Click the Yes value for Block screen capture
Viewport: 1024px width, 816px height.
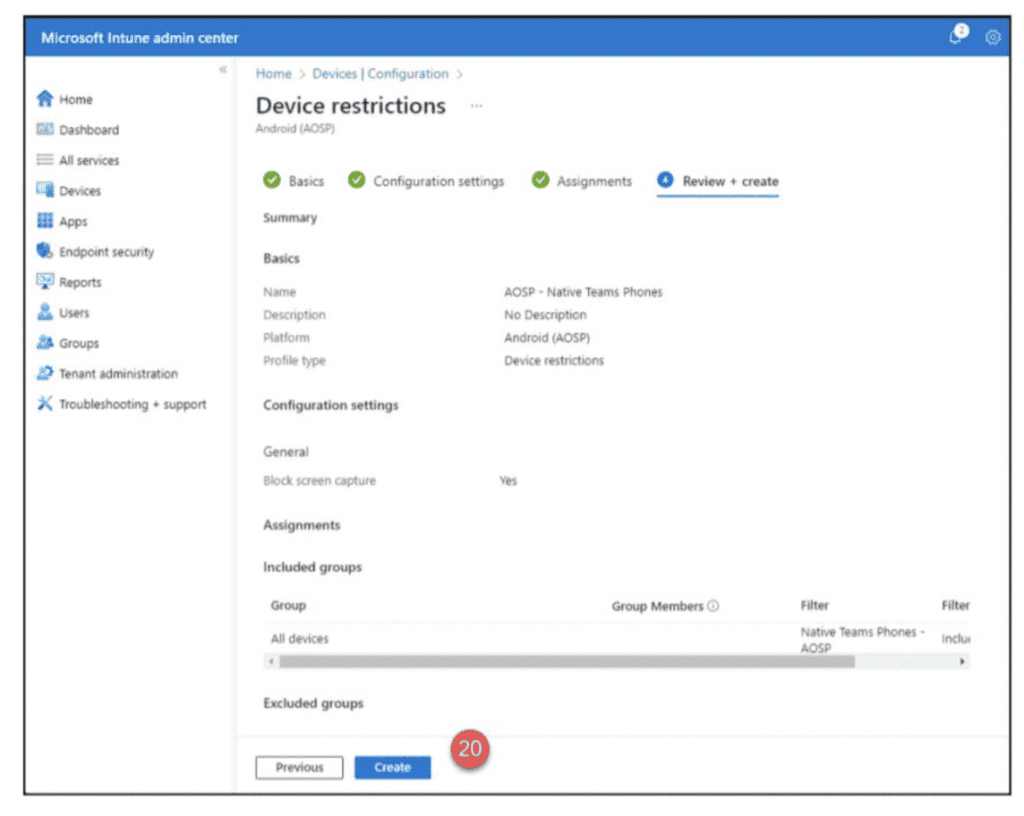coord(508,480)
